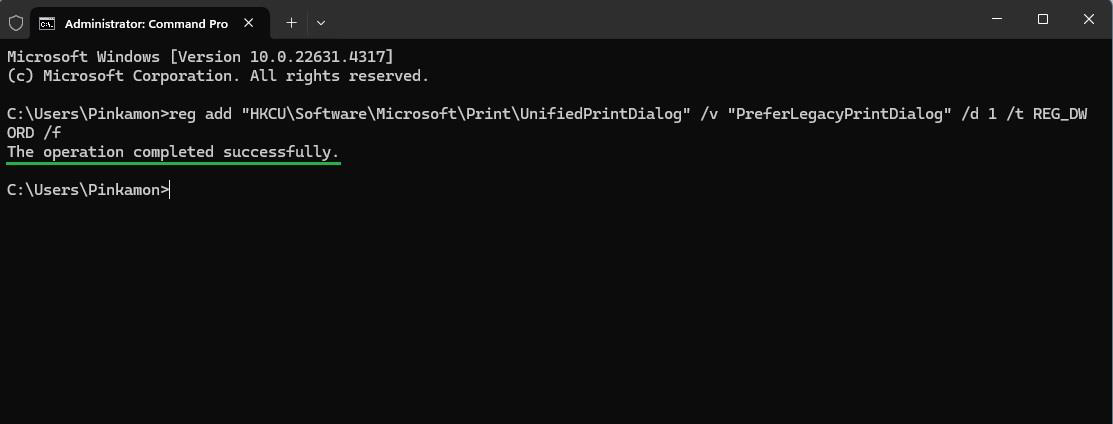1113x424 pixels.
Task: Maximize the terminal window
Action: pyautogui.click(x=1043, y=19)
